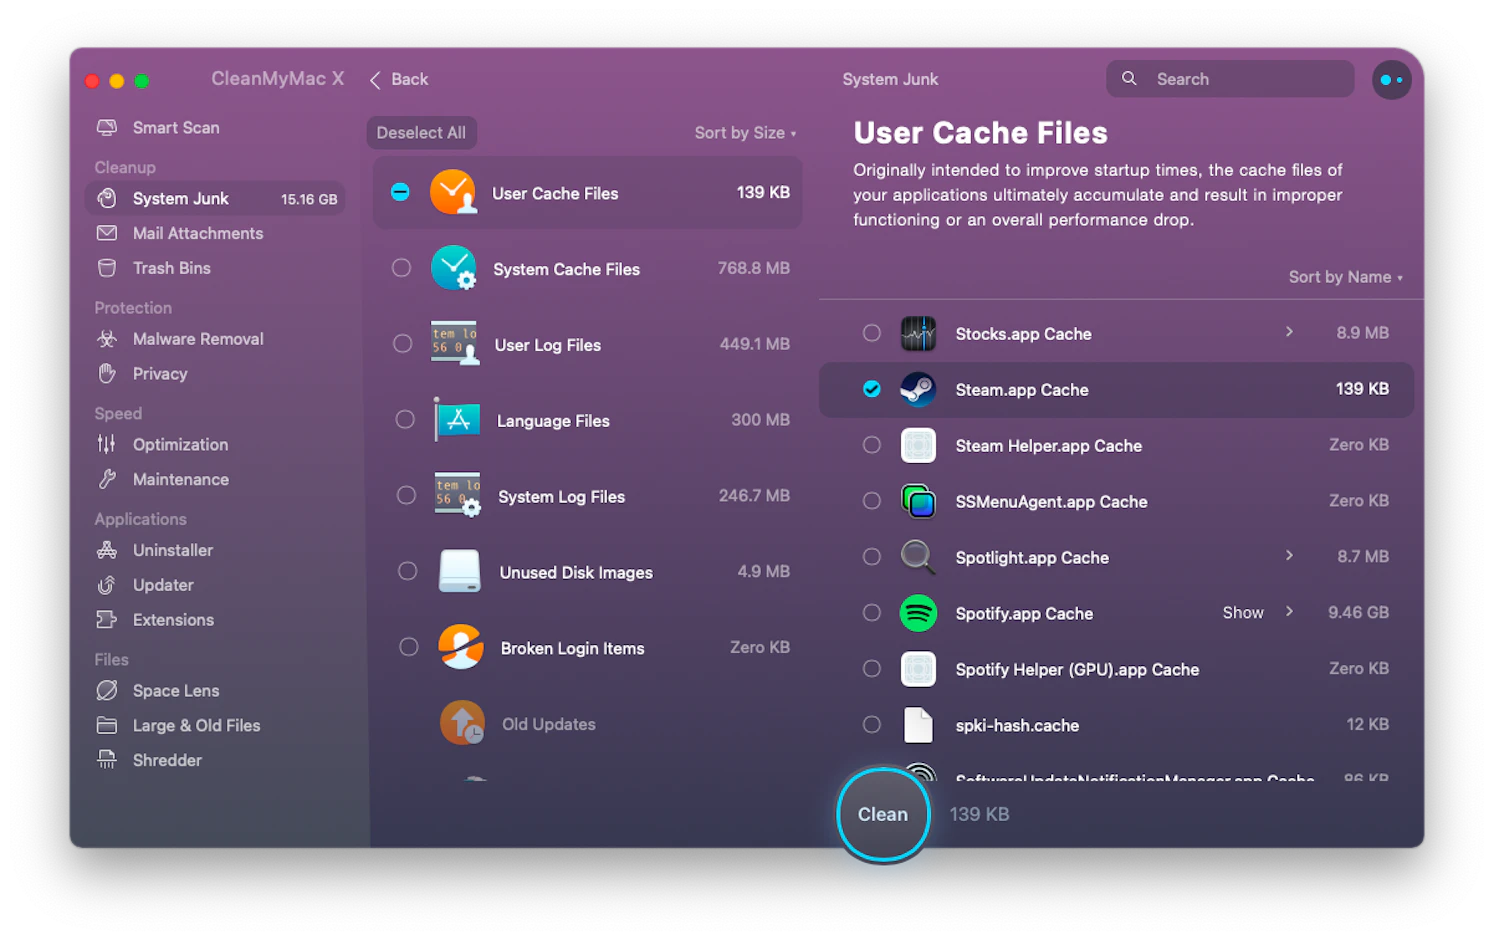Check the SSMenuAgent.app Cache checkbox
The width and height of the screenshot is (1494, 940).
872,501
